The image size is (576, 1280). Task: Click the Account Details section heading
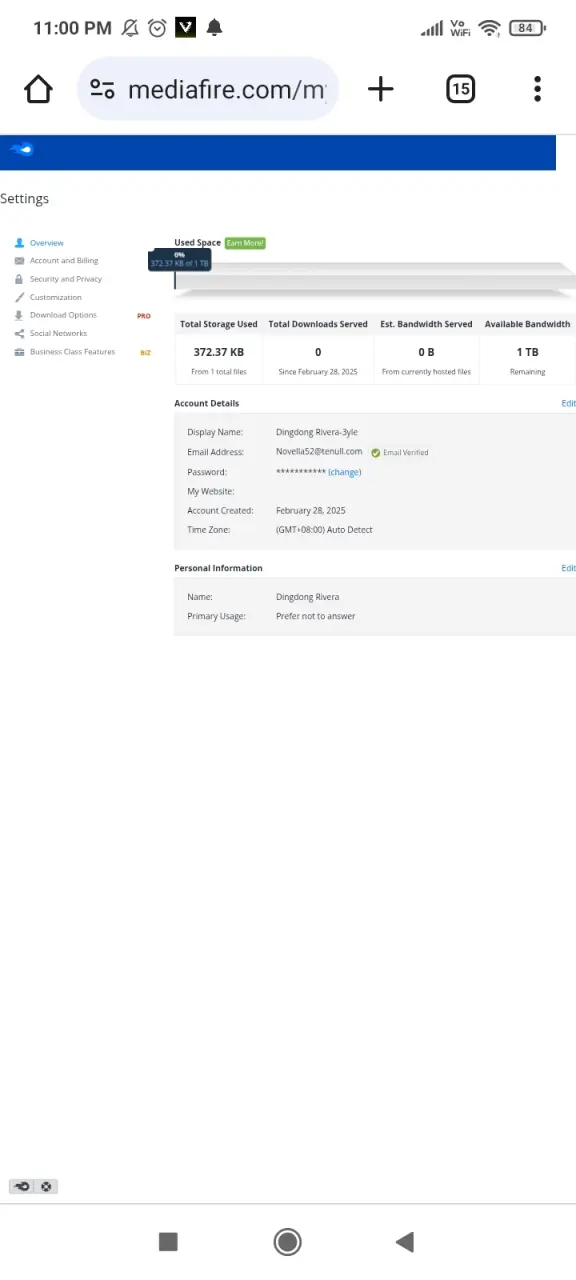[x=207, y=404]
